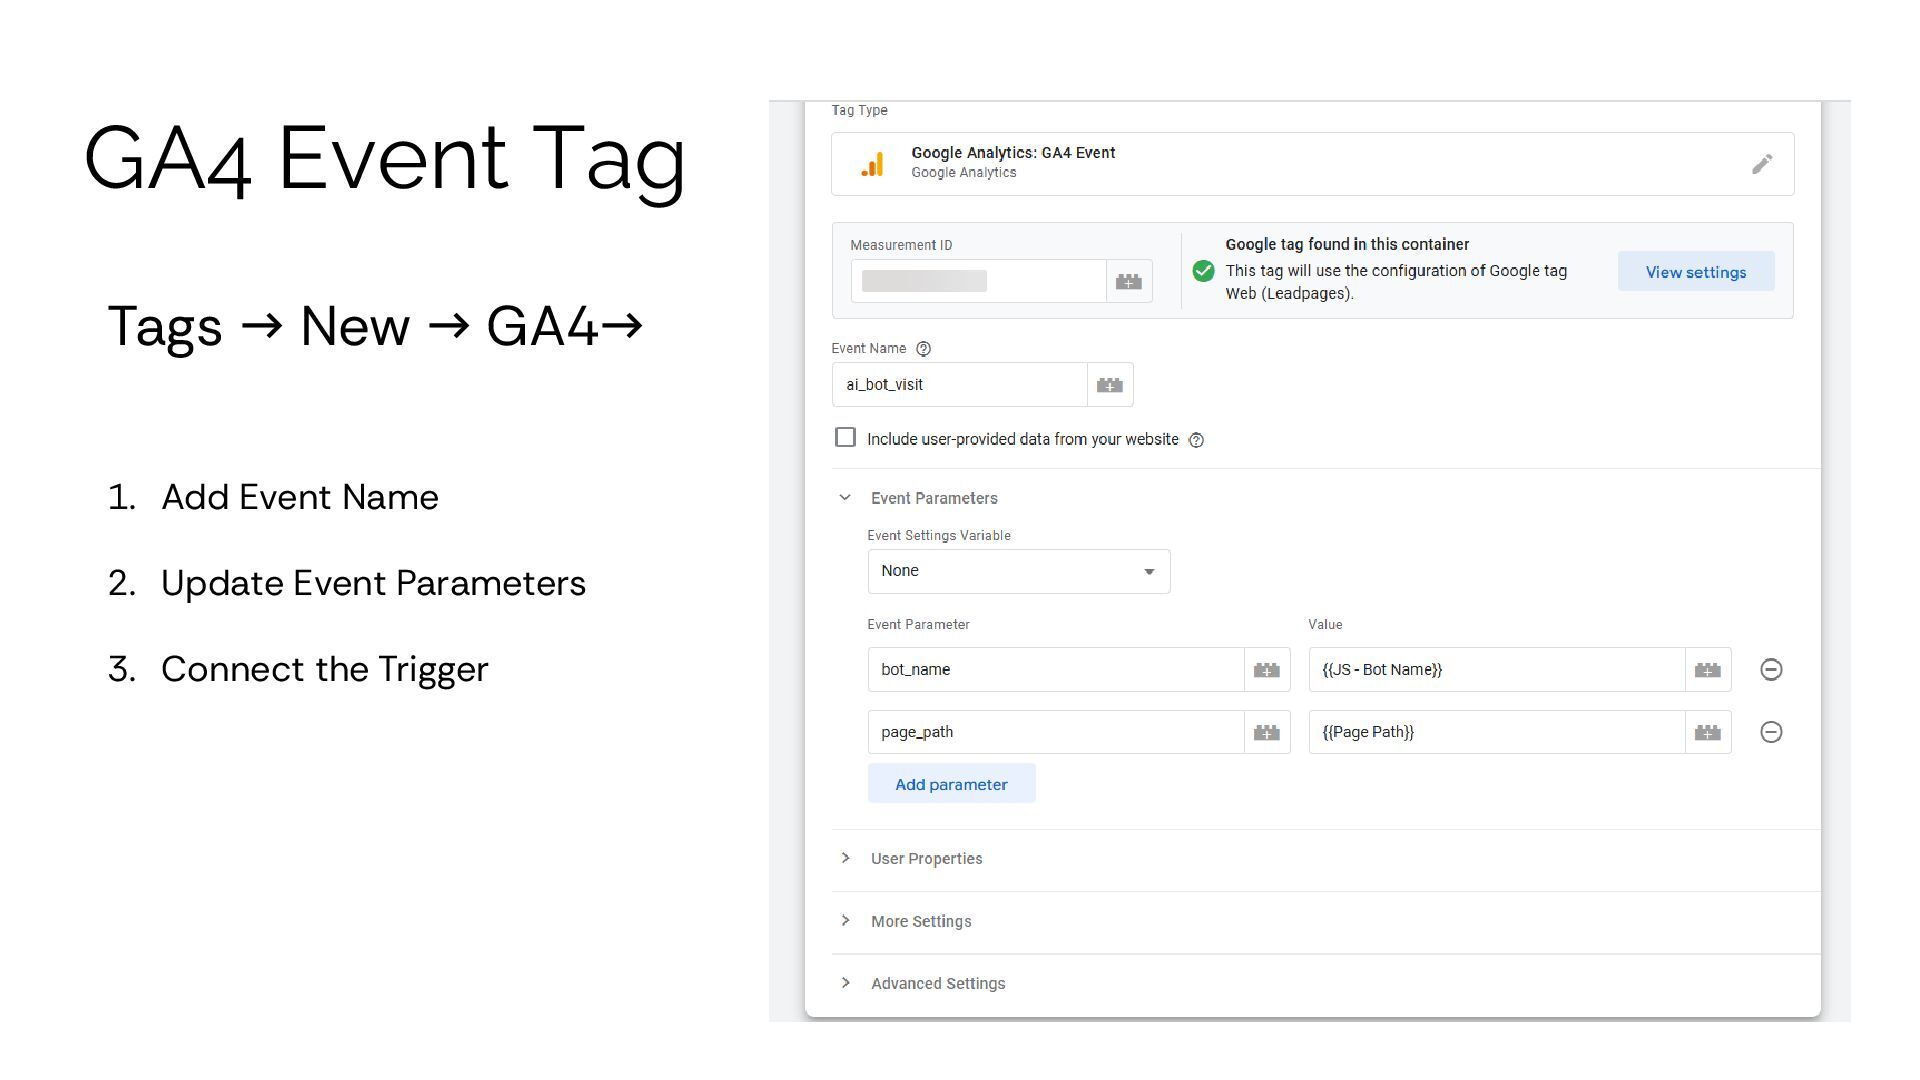Click help icon next to Event Name label
Screen dimensions: 1920x1080
point(923,349)
